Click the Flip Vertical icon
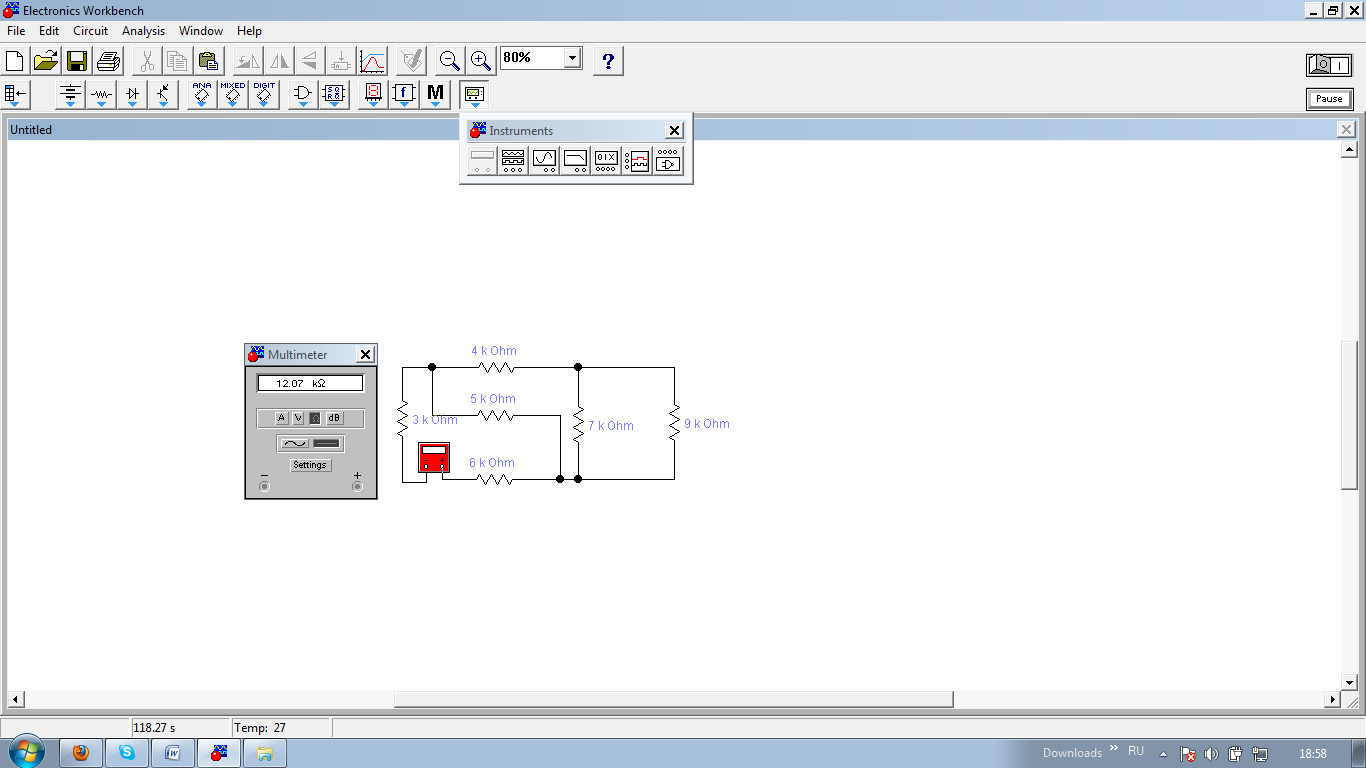The height and width of the screenshot is (768, 1366). point(309,61)
